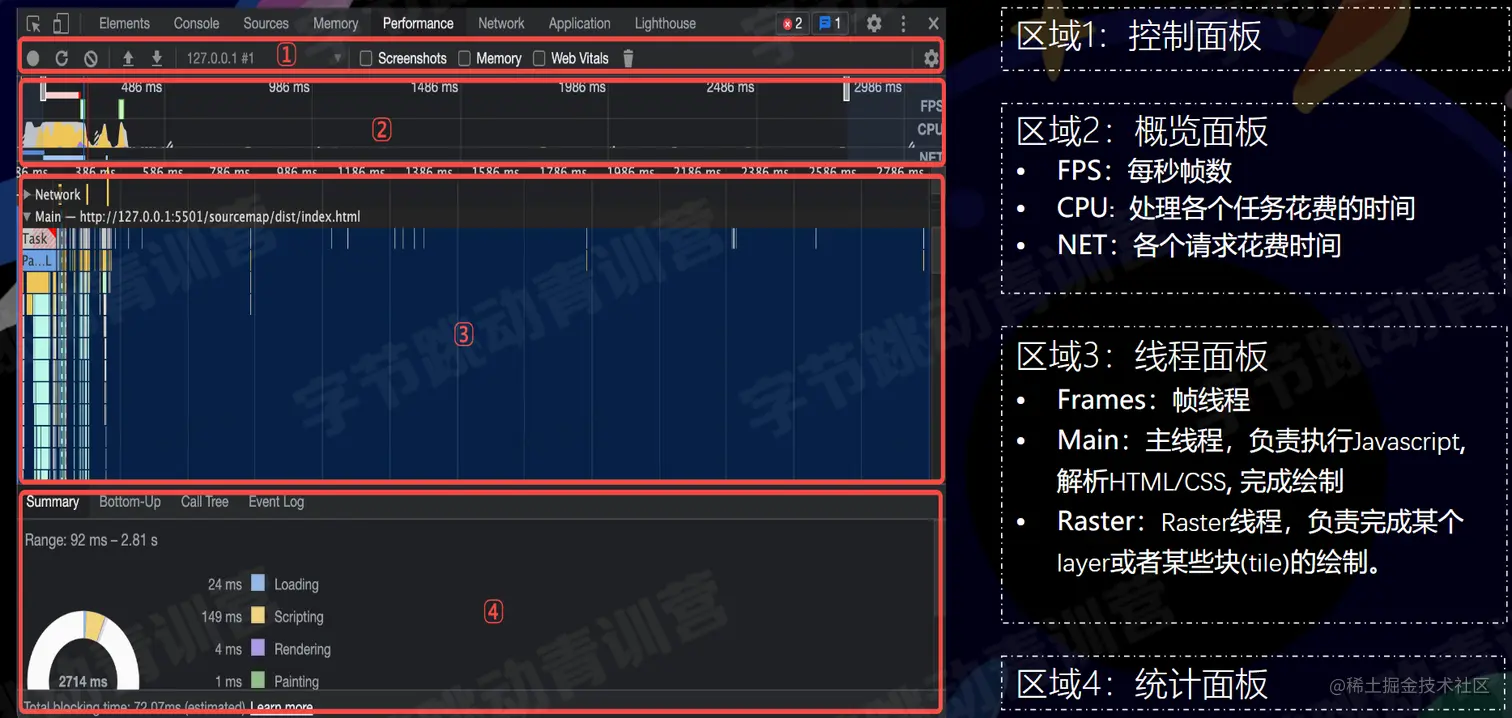The width and height of the screenshot is (1512, 718).
Task: Save the profile with the download arrow
Action: pyautogui.click(x=157, y=58)
